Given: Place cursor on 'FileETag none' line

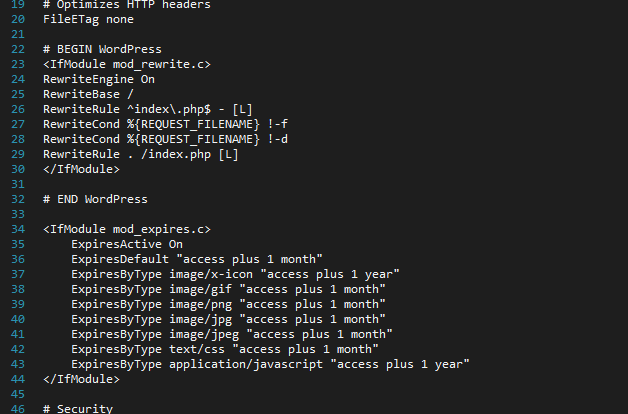Looking at the screenshot, I should [89, 19].
